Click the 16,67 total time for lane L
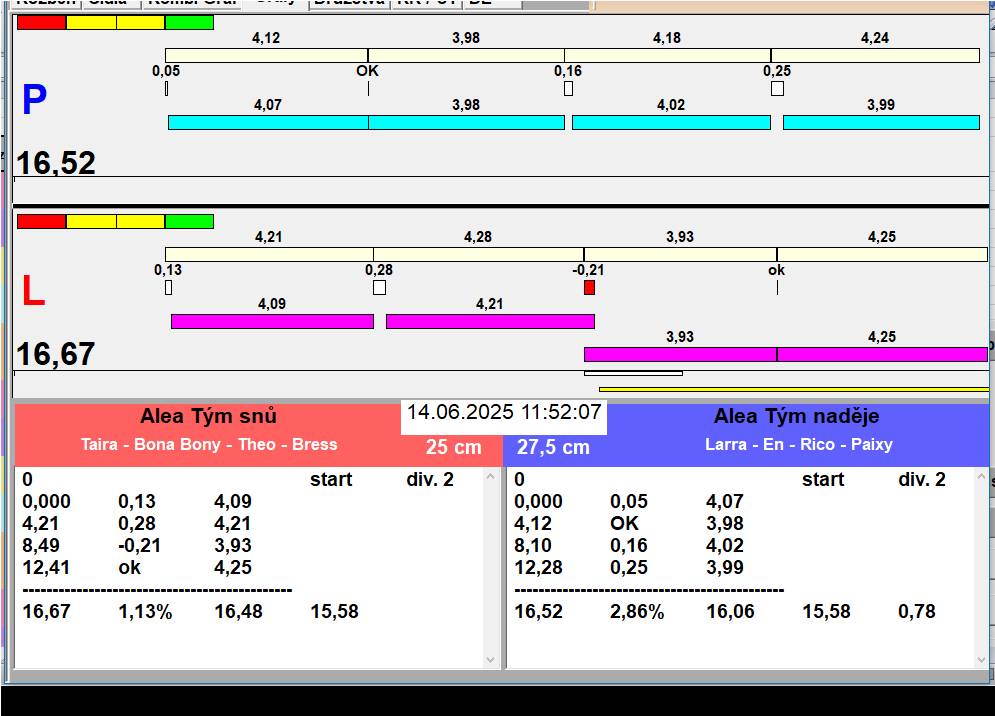Image resolution: width=995 pixels, height=716 pixels. (x=56, y=354)
